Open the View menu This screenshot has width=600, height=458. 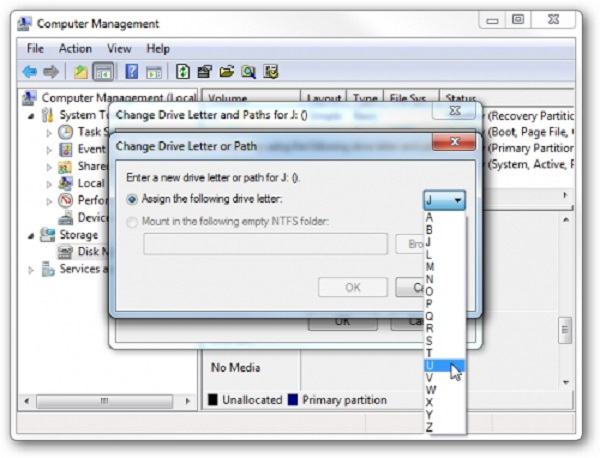pyautogui.click(x=119, y=48)
